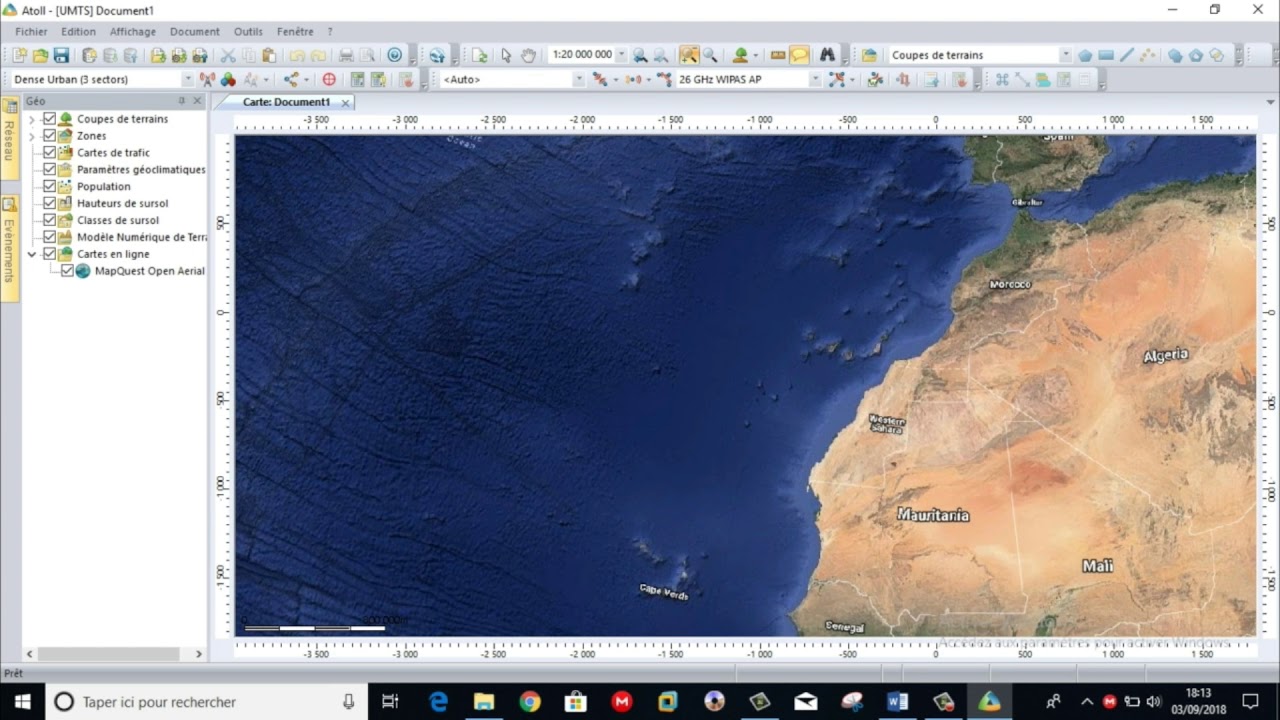This screenshot has width=1280, height=720.
Task: Click the new transmitter antenna icon
Action: [208, 79]
